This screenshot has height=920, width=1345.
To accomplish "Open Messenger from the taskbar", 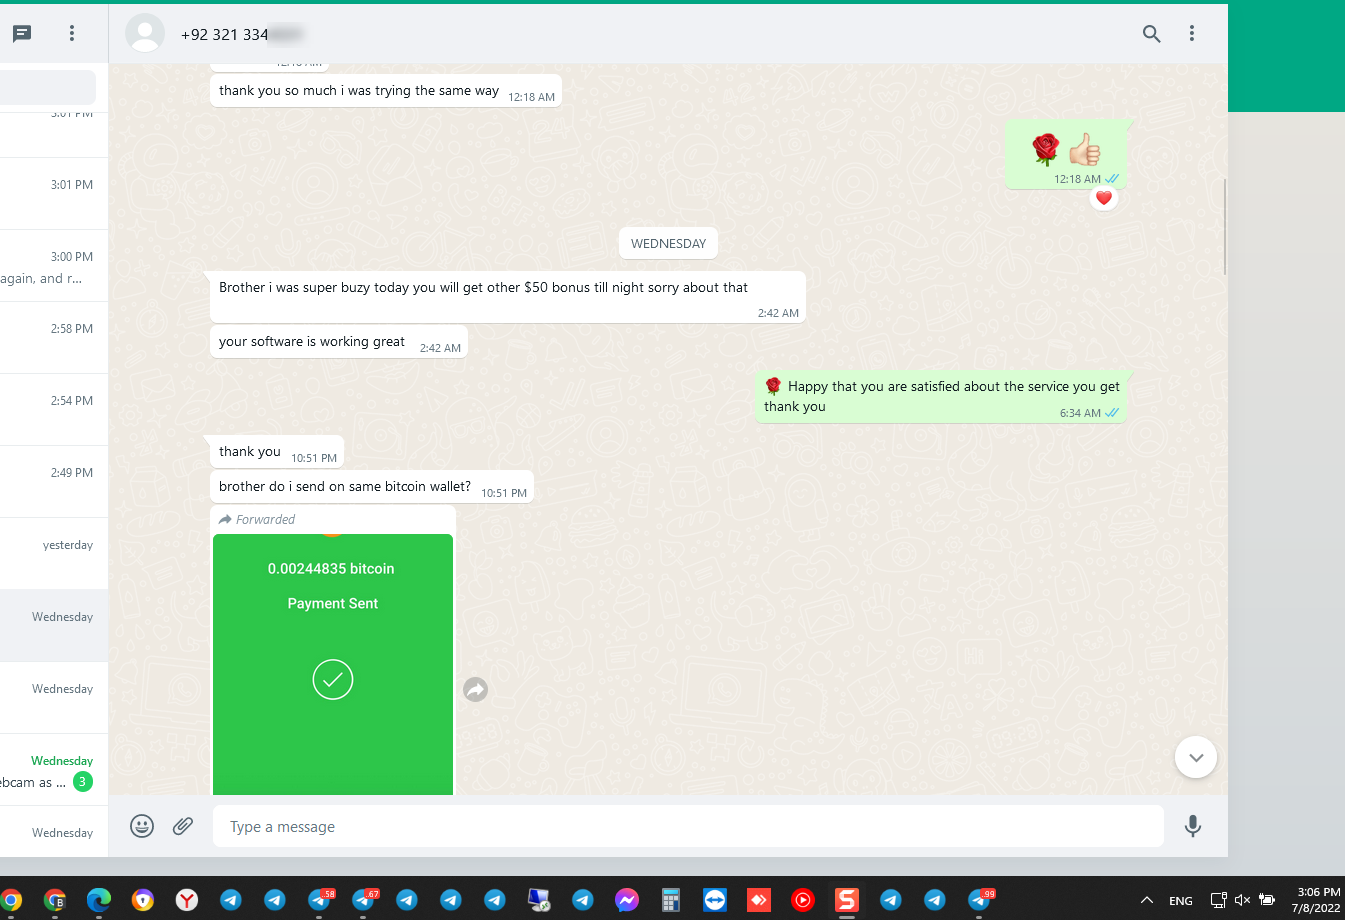I will click(x=626, y=900).
